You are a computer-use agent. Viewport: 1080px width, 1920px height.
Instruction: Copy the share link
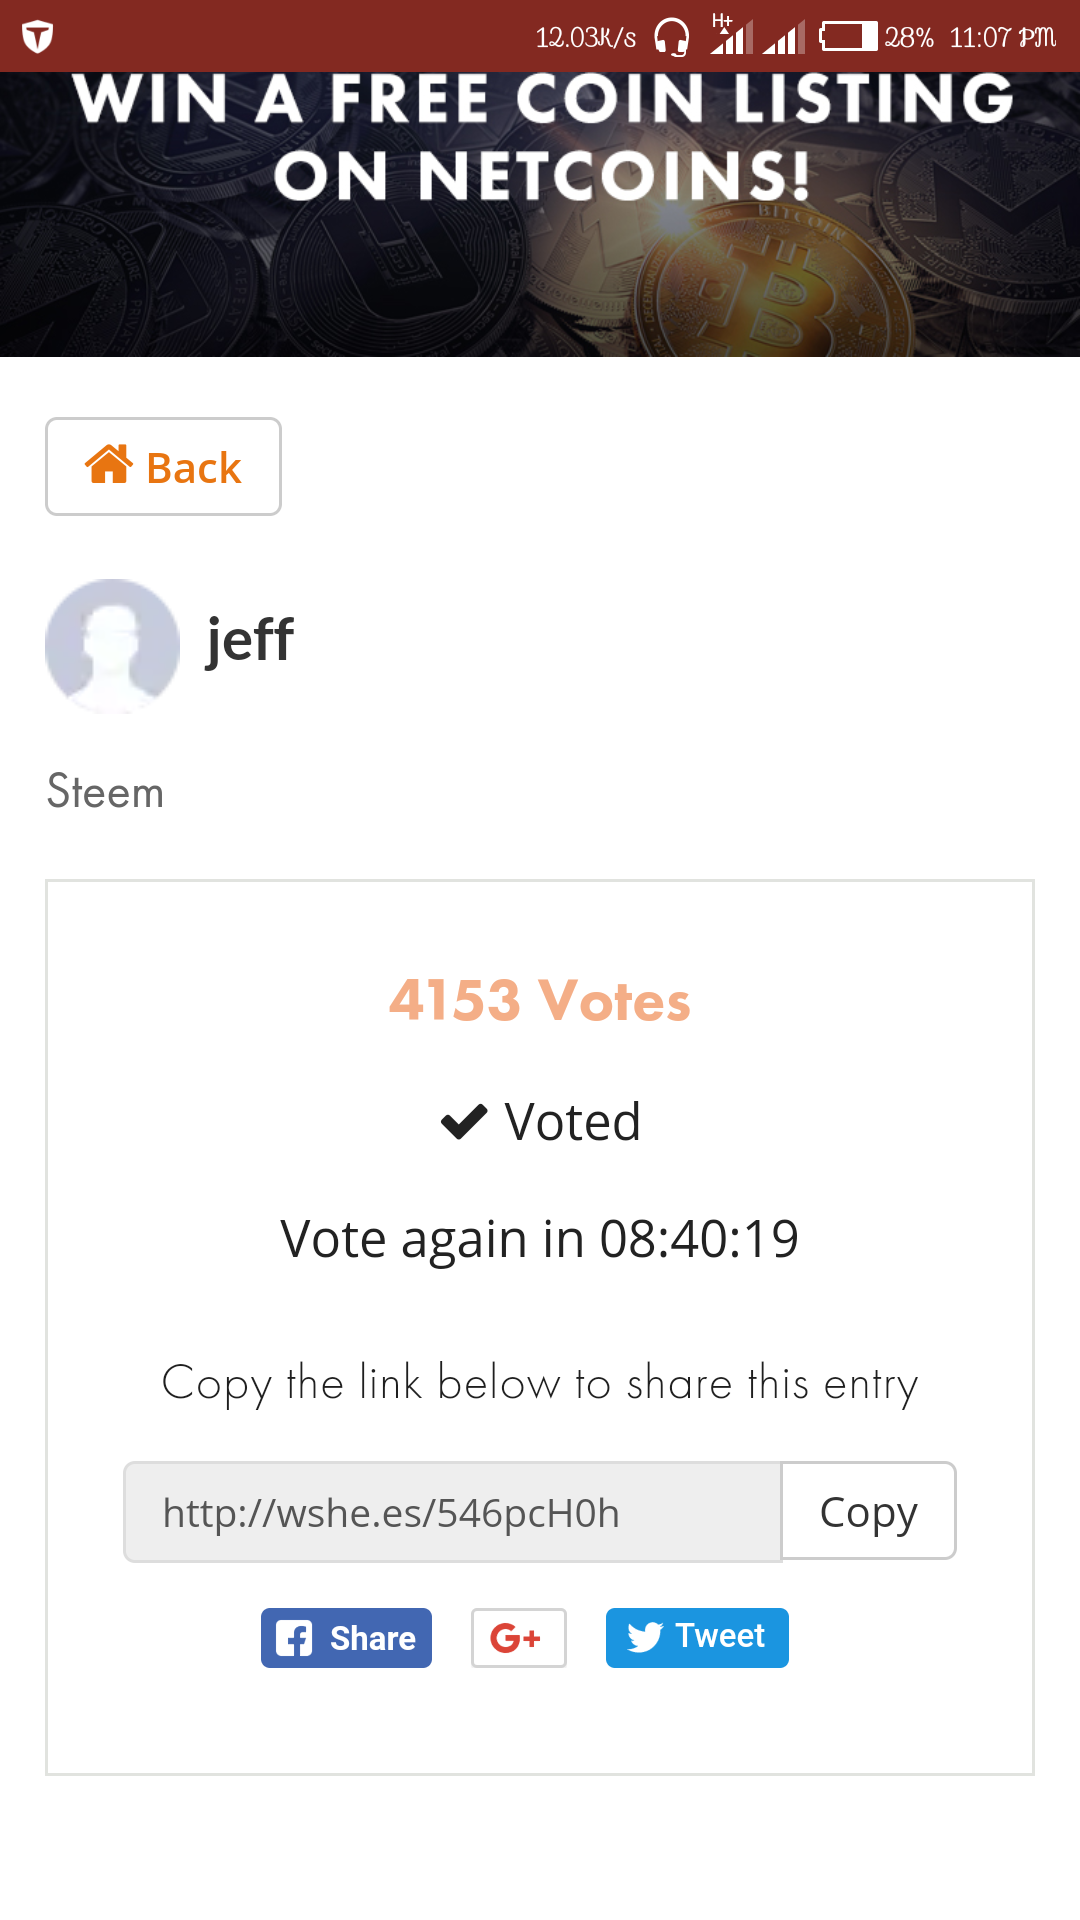868,1511
